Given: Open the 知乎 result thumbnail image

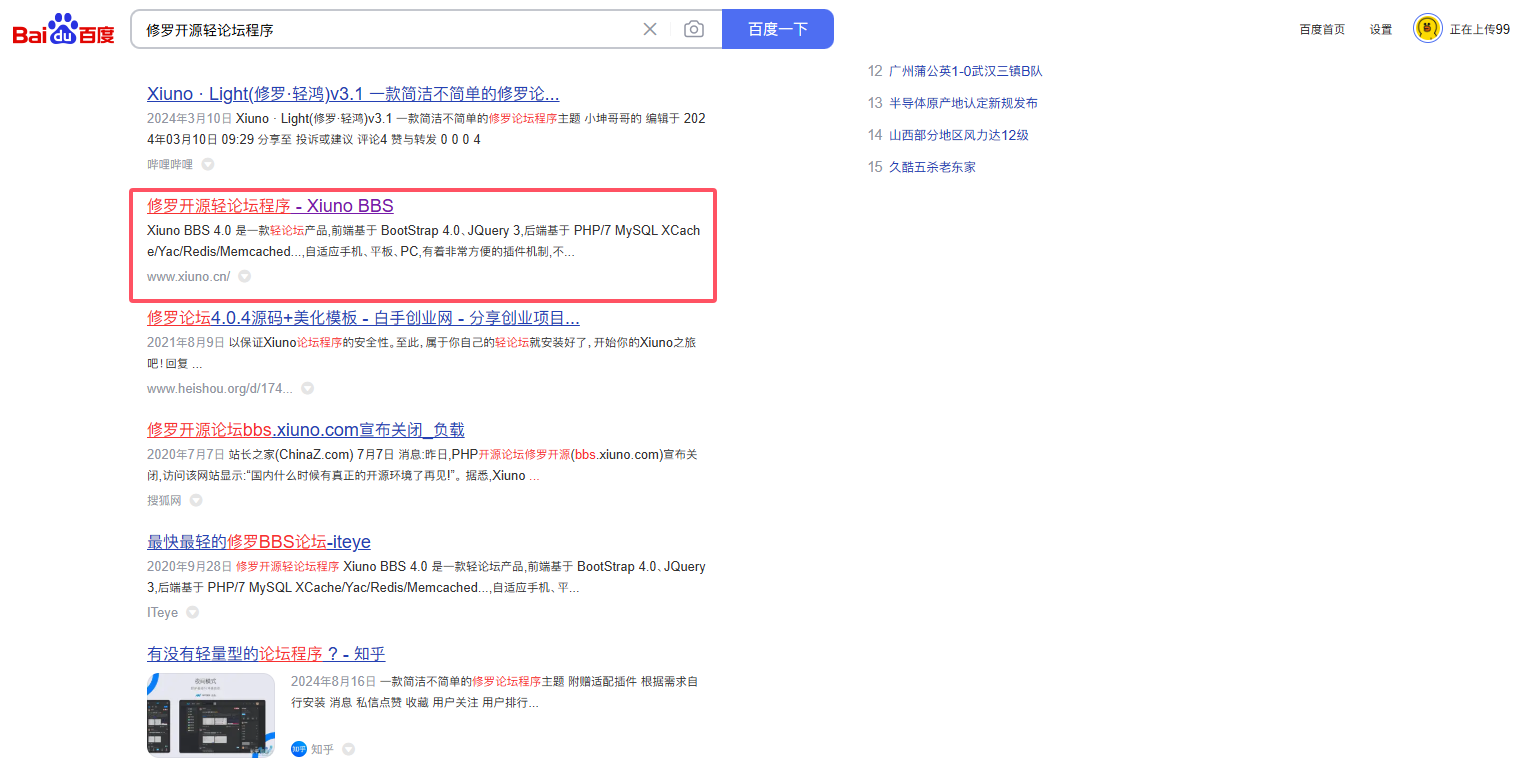Looking at the screenshot, I should pyautogui.click(x=211, y=715).
